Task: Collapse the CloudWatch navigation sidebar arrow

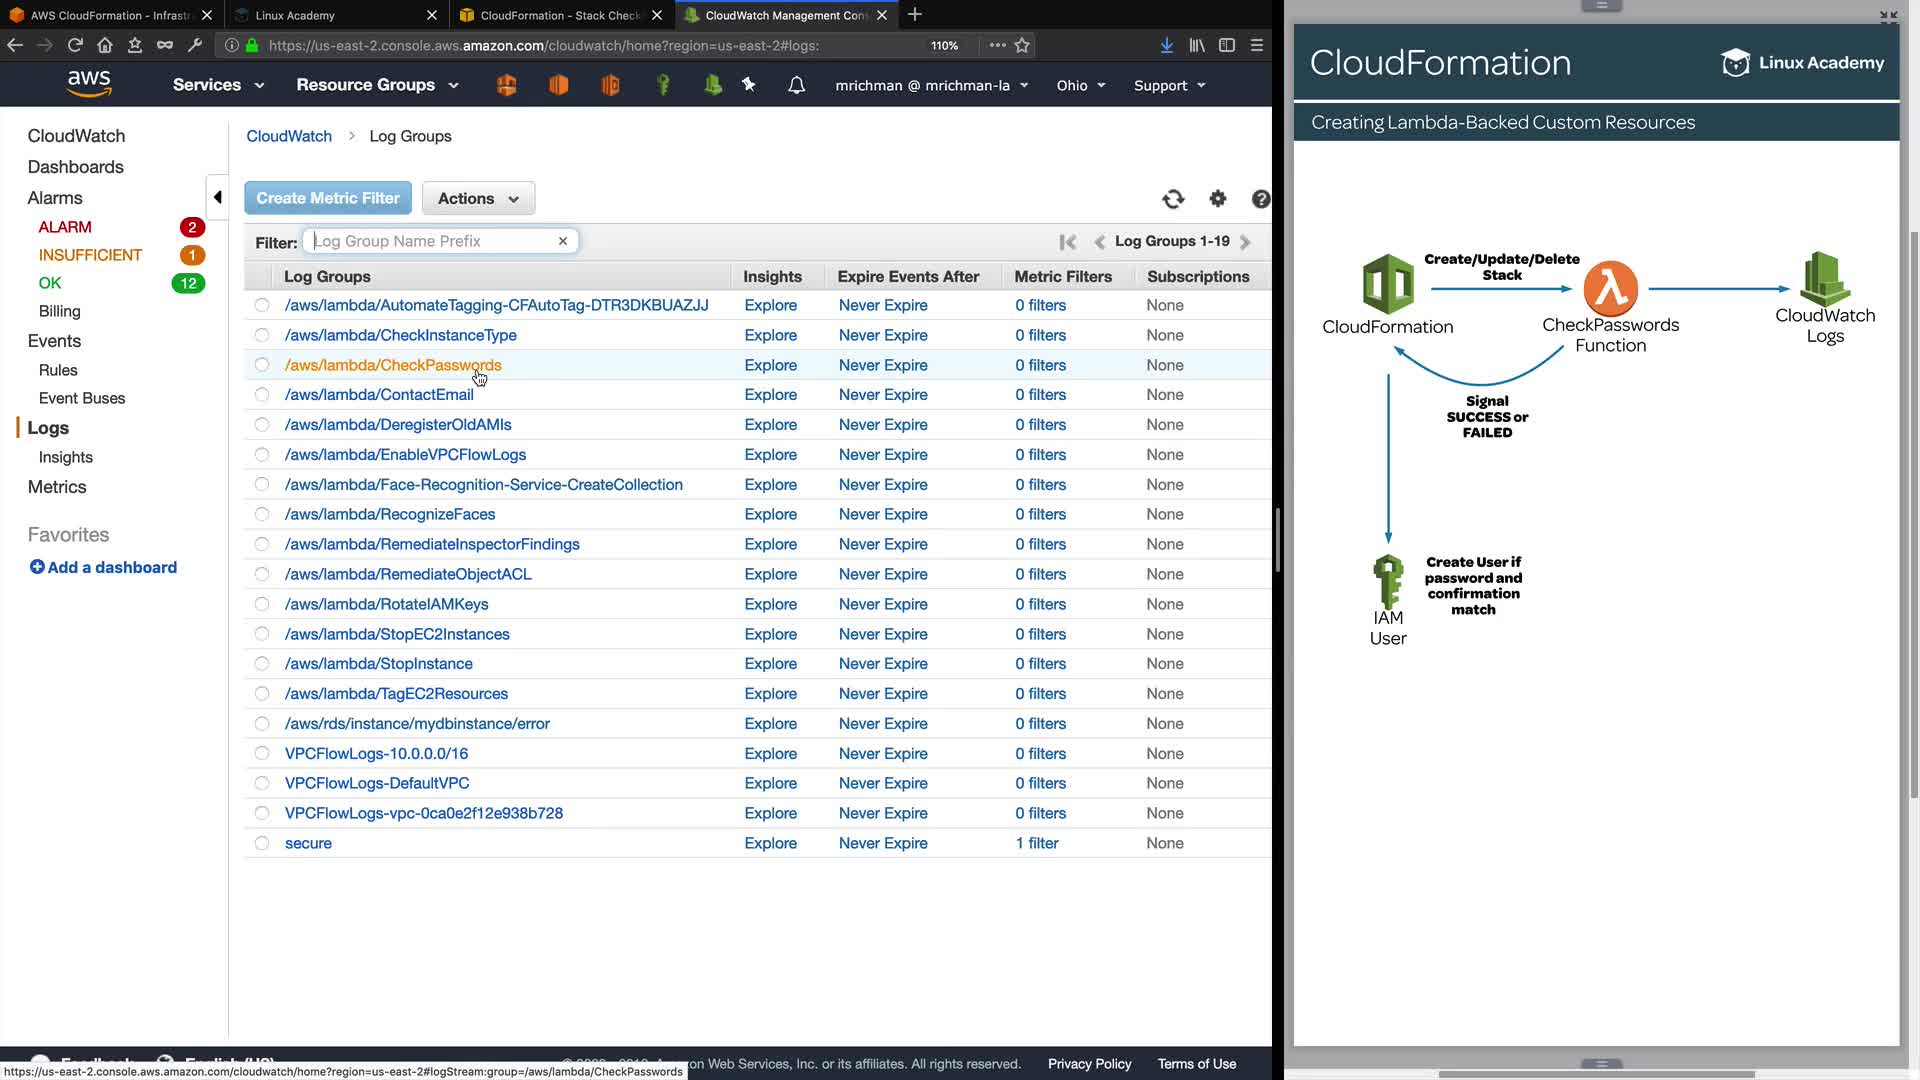Action: click(x=217, y=197)
